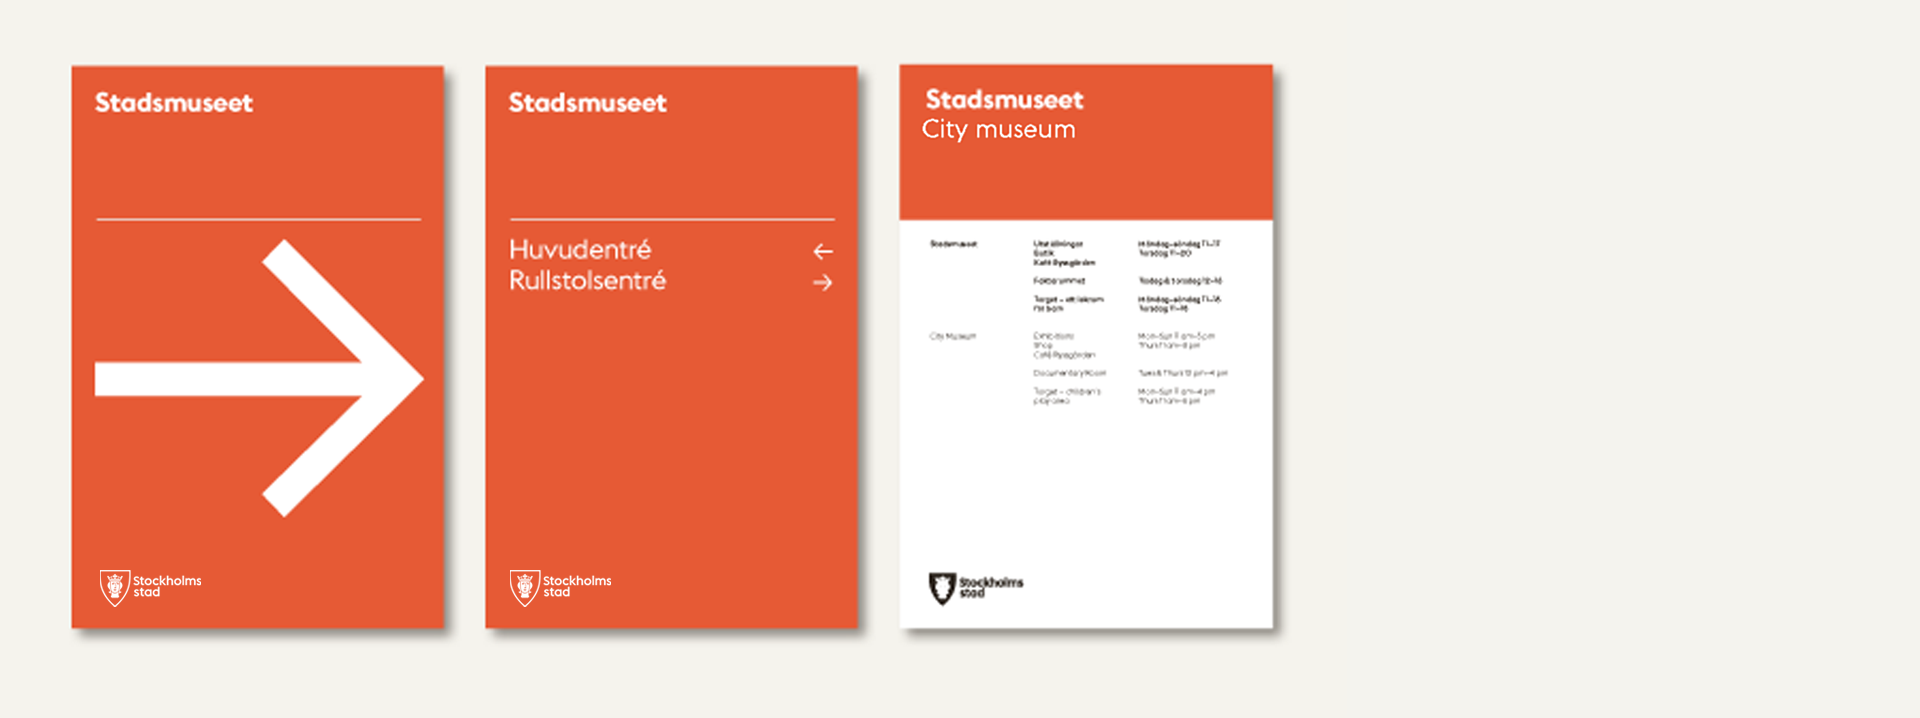Click black shield crest on white poster
Viewport: 1920px width, 718px height.
[x=941, y=588]
